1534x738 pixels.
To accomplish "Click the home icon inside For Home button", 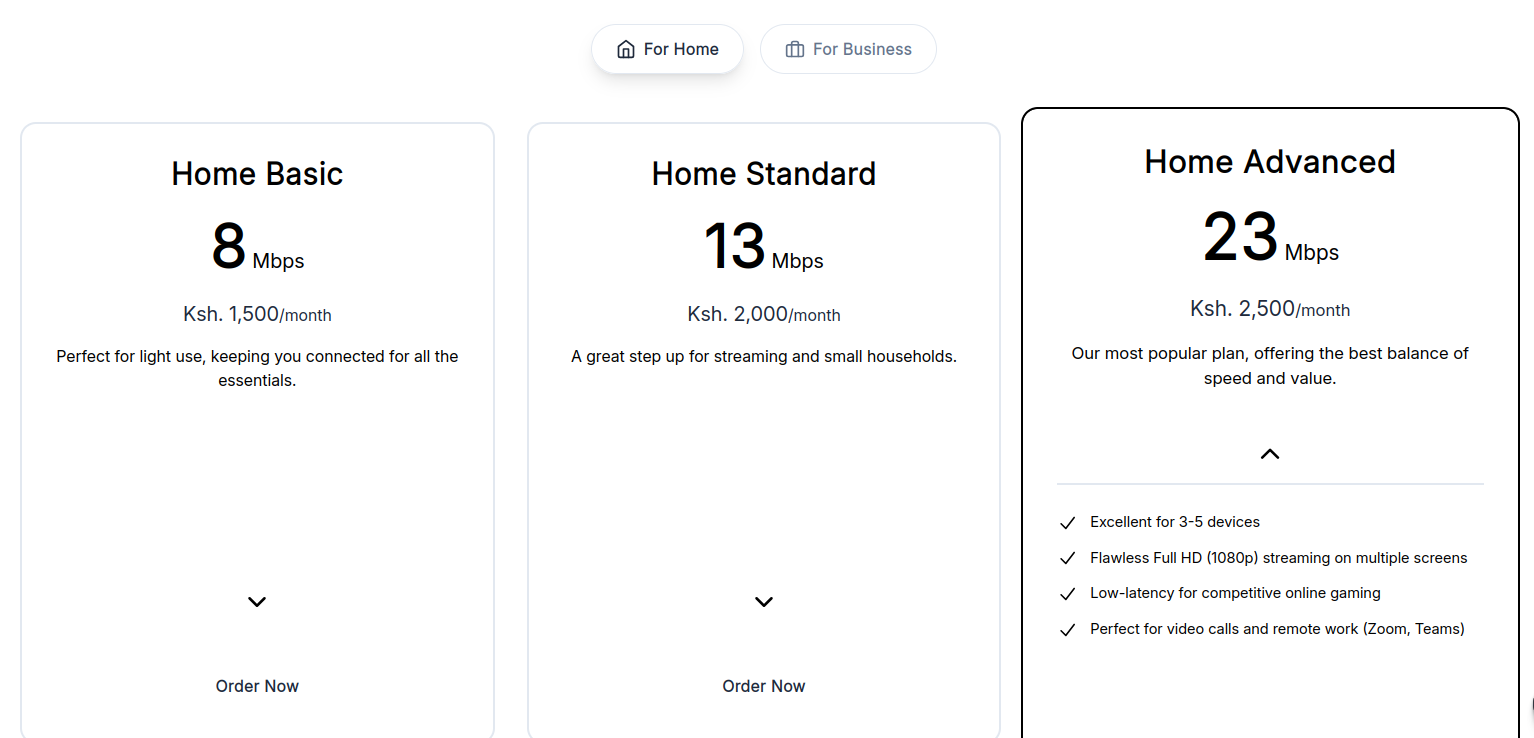I will pos(627,48).
